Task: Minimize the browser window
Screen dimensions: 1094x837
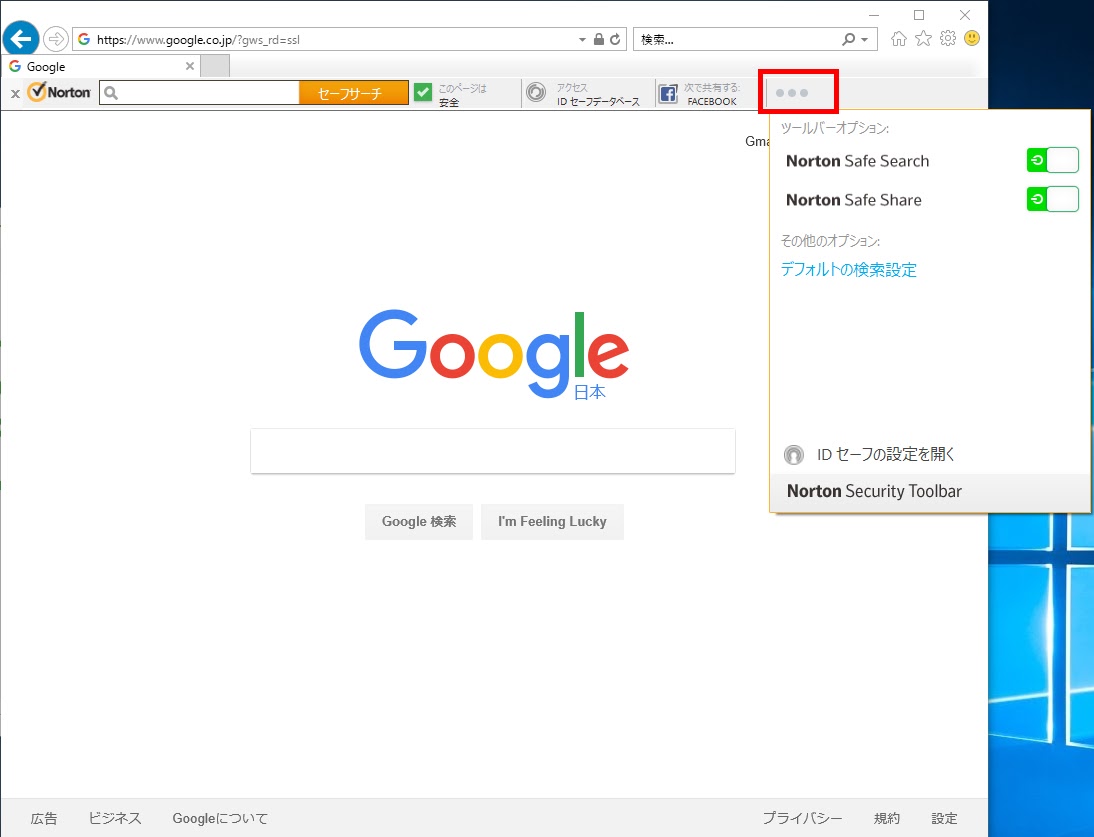Action: pos(874,15)
